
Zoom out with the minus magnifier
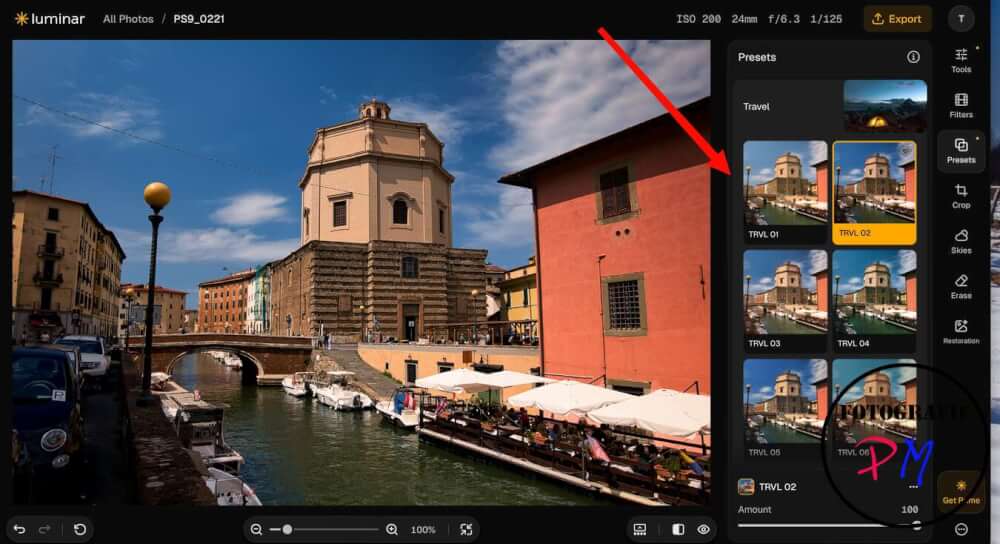pos(256,529)
